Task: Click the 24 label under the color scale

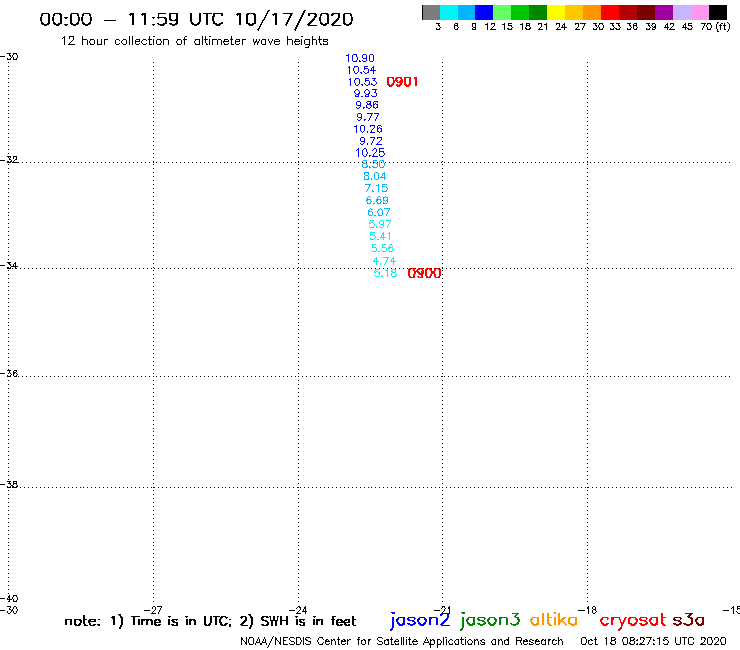Action: coord(561,27)
